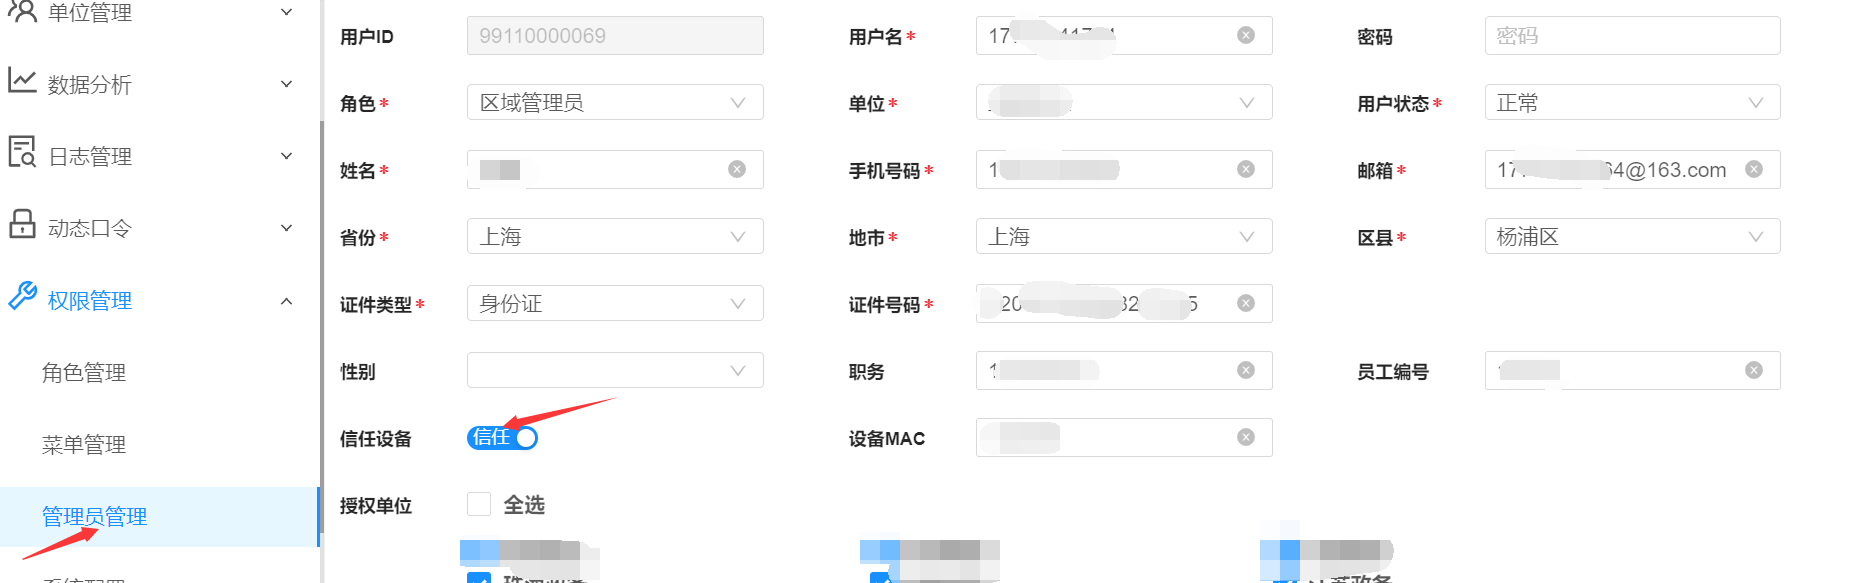Expand the 区县 dropdown showing 杨浦区
This screenshot has height=583, width=1849.
click(1631, 236)
